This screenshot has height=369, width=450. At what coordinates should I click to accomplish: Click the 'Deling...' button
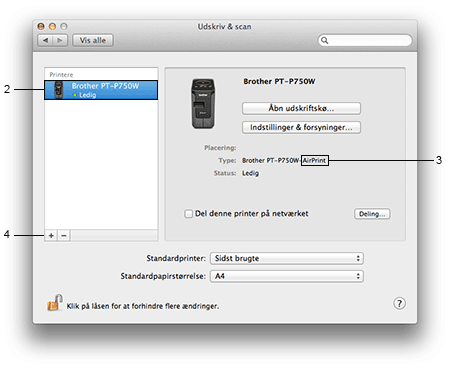click(372, 214)
